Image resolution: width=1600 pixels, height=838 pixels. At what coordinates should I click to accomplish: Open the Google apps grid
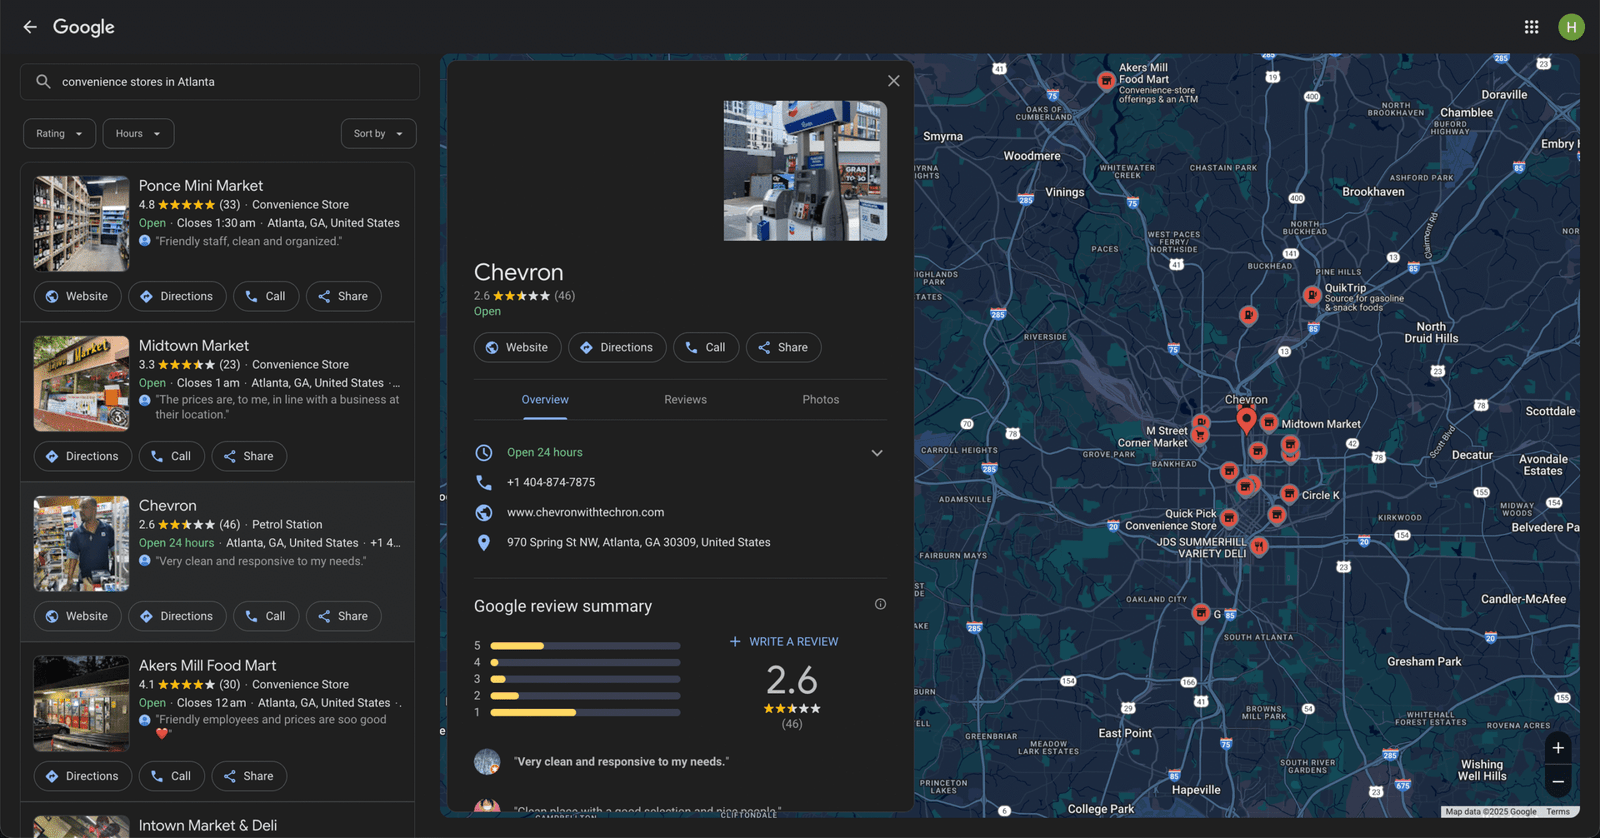(x=1531, y=27)
